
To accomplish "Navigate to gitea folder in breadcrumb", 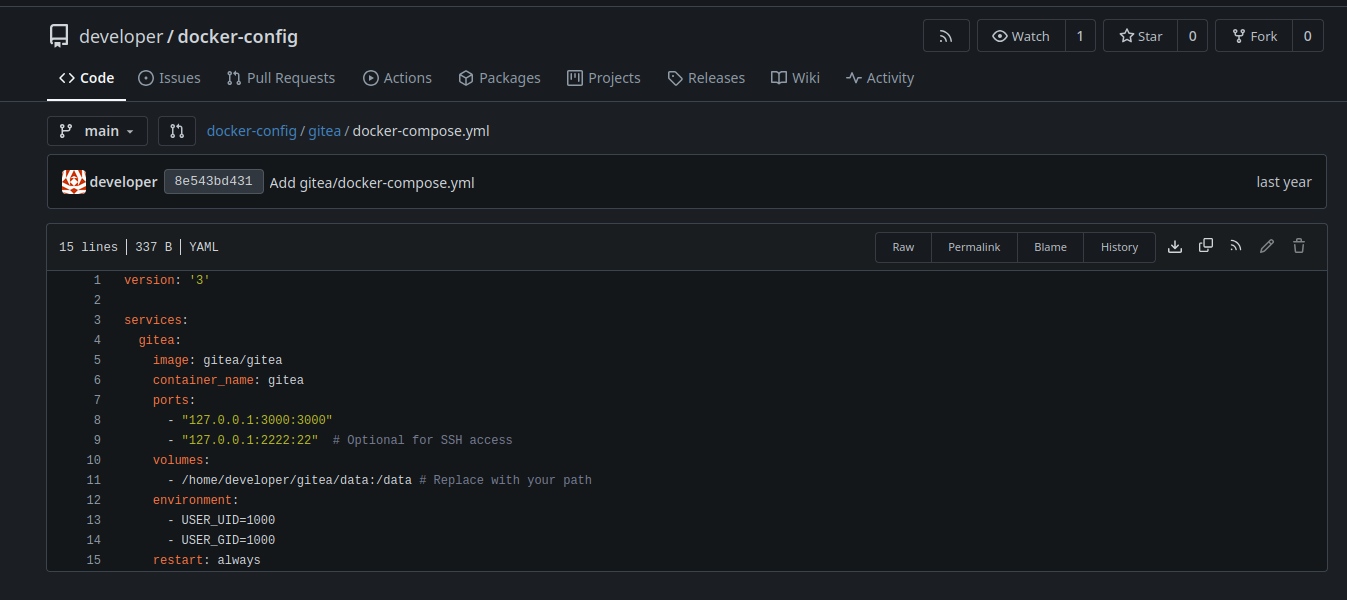I will coord(324,131).
